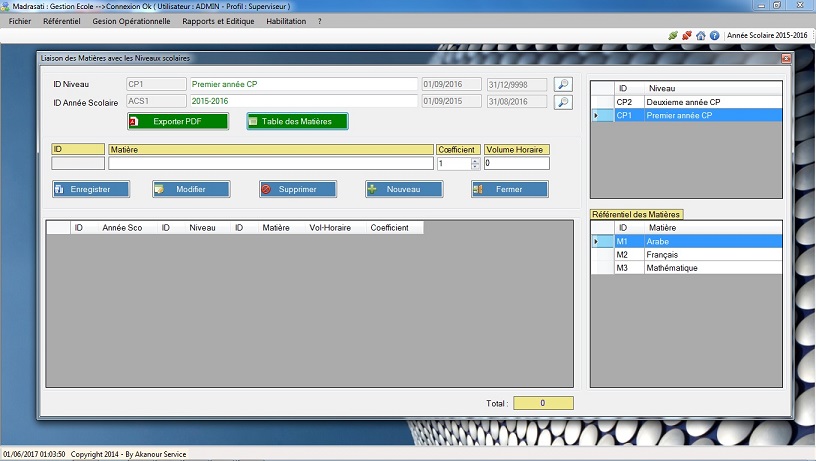Increase Coefficient with spinner up arrow

coord(475,161)
